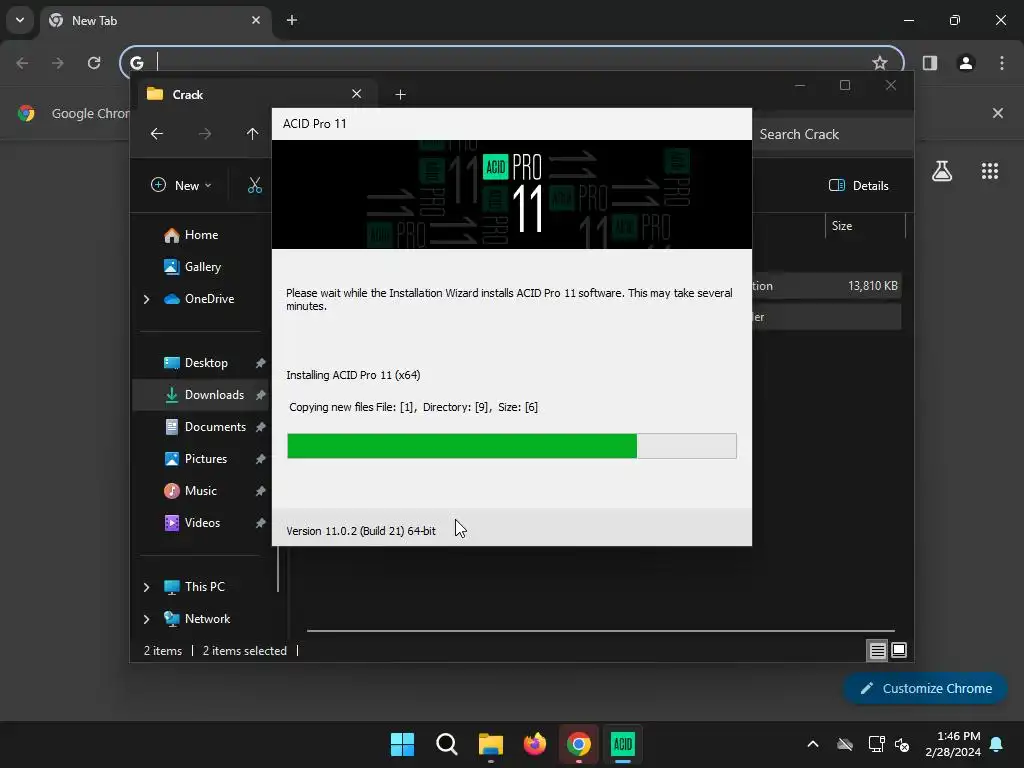Viewport: 1024px width, 768px height.
Task: Click the ACID Pro 11 banner image
Action: (512, 195)
